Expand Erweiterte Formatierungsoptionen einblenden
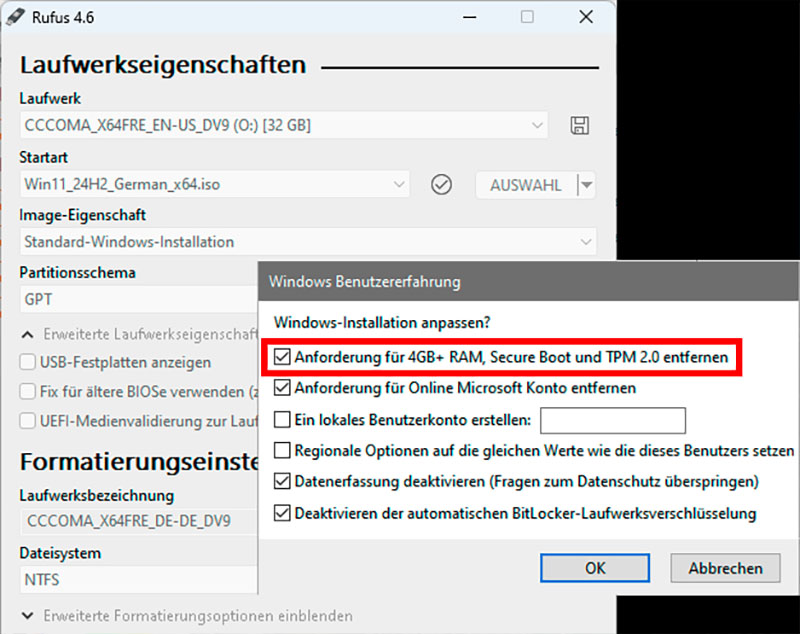Viewport: 800px width, 634px height. tap(26, 616)
